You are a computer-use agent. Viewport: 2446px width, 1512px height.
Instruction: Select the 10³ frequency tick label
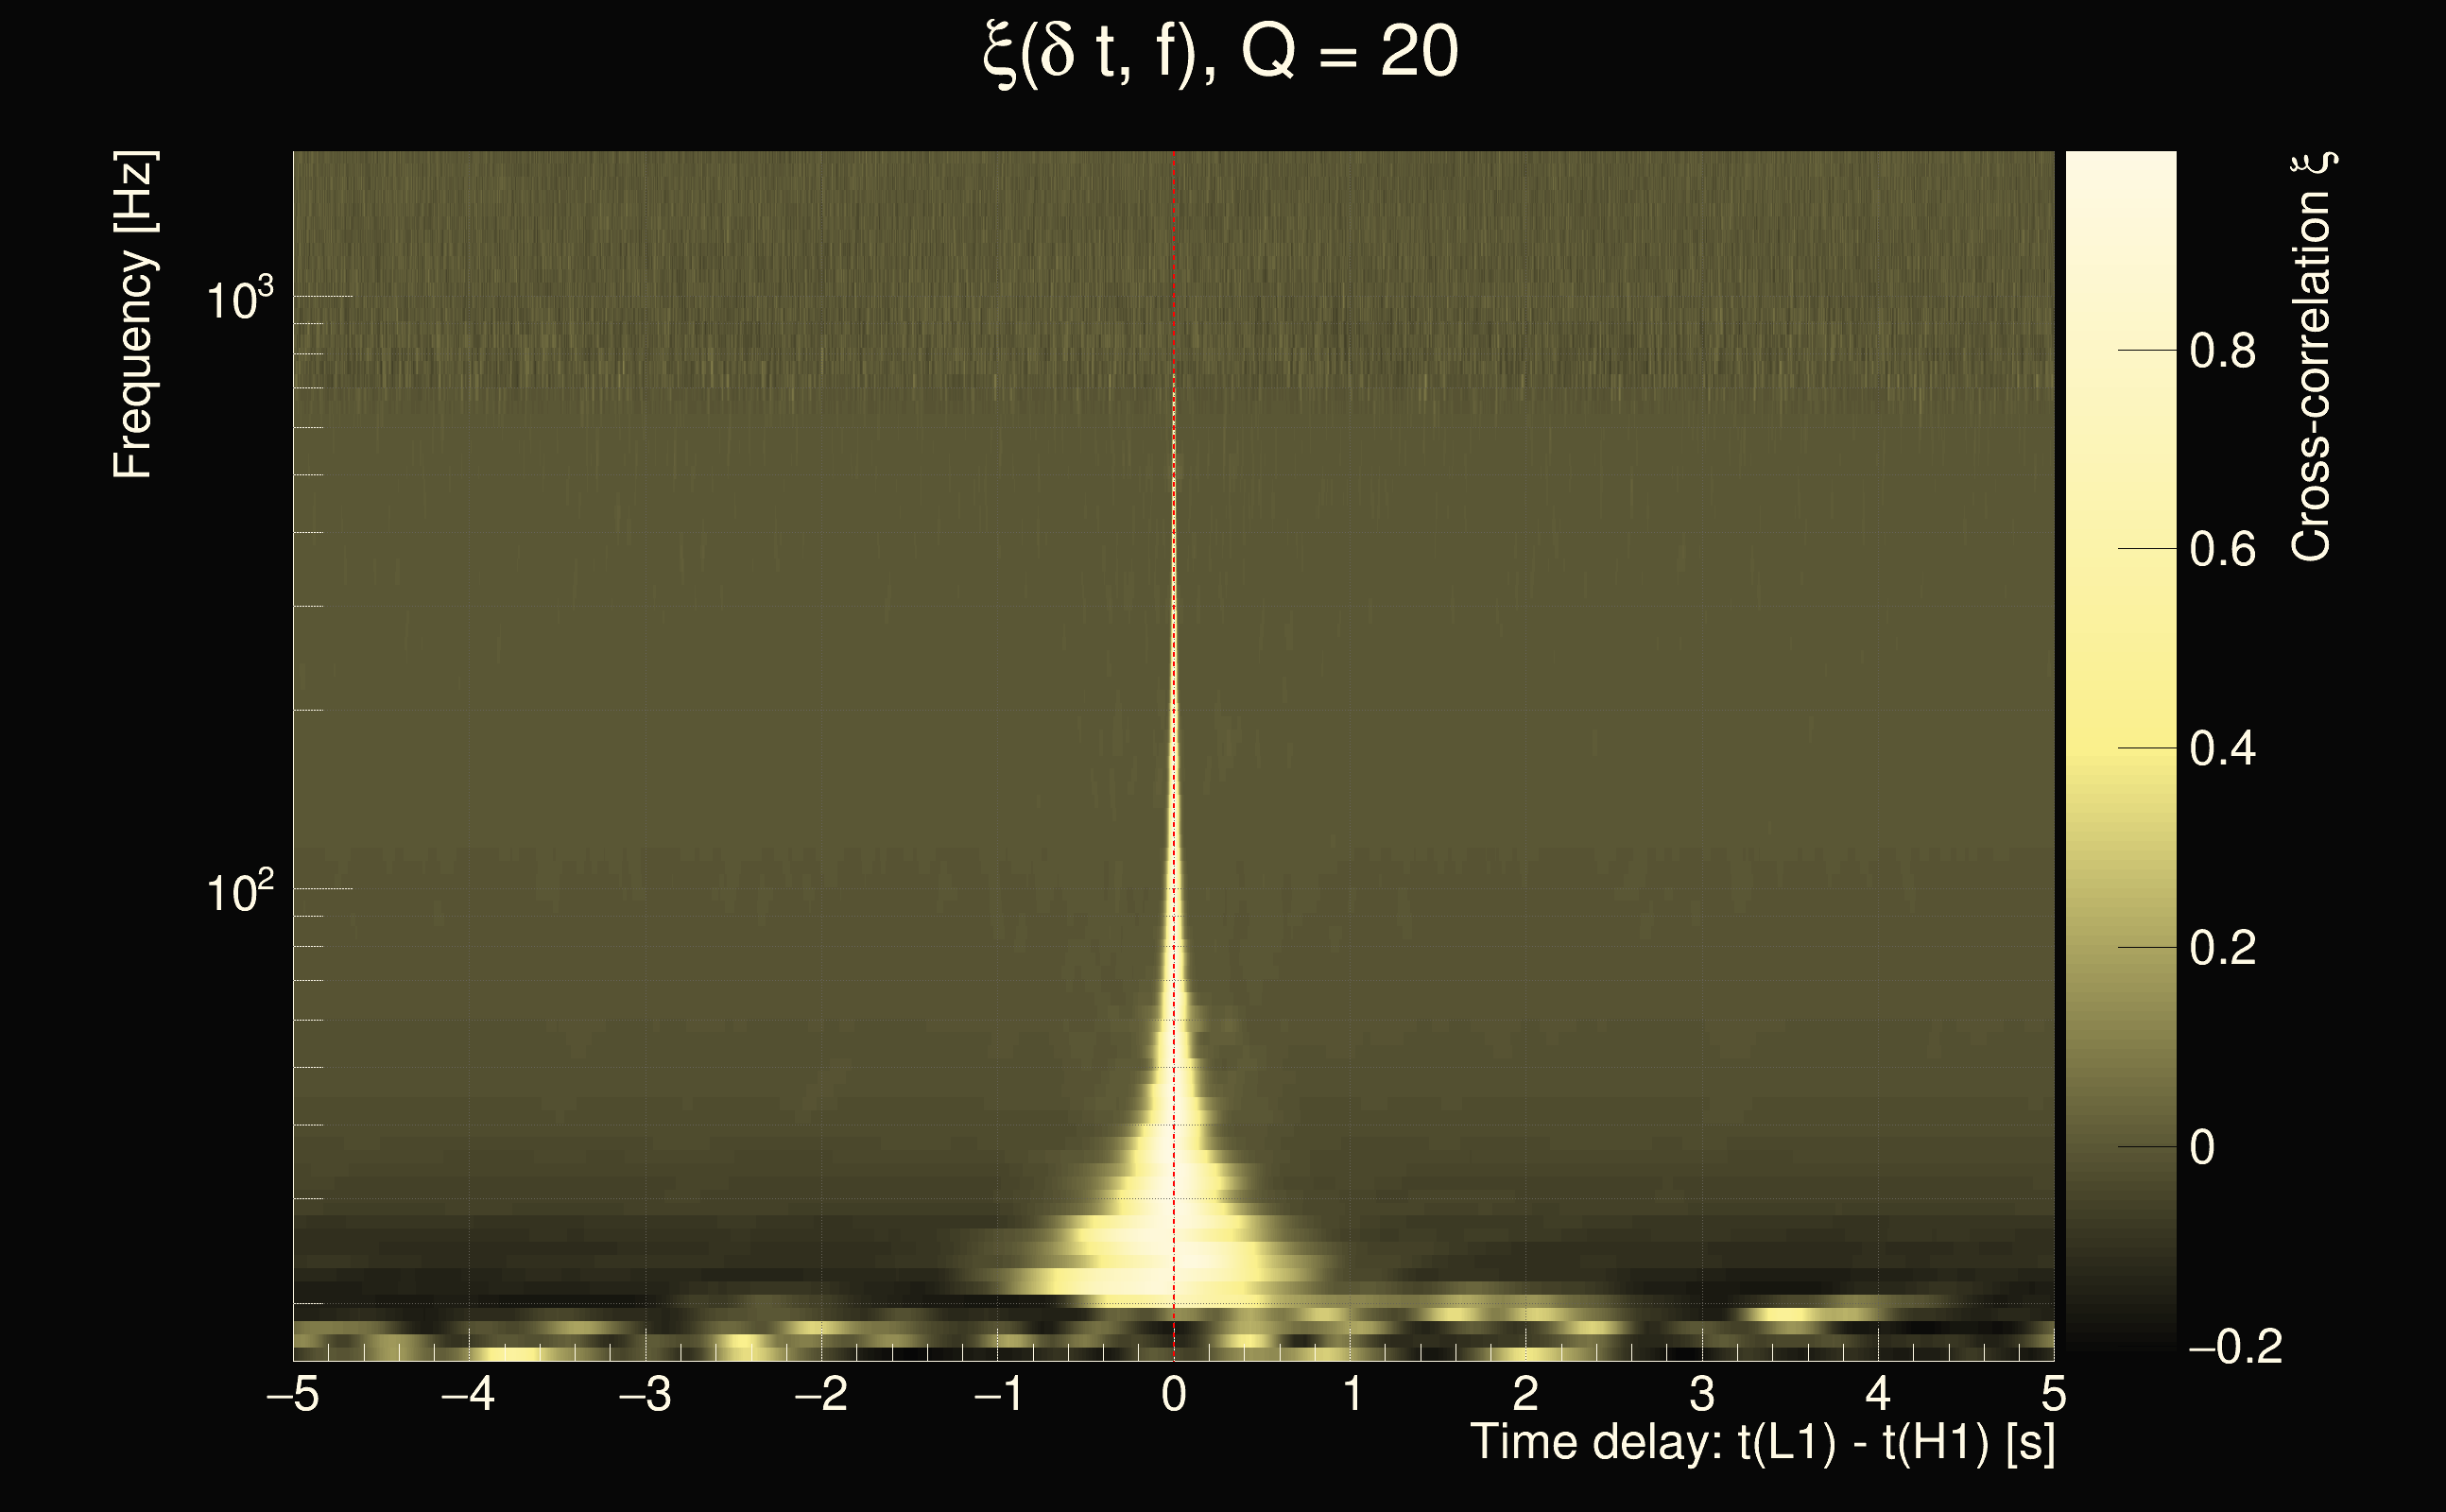point(238,299)
